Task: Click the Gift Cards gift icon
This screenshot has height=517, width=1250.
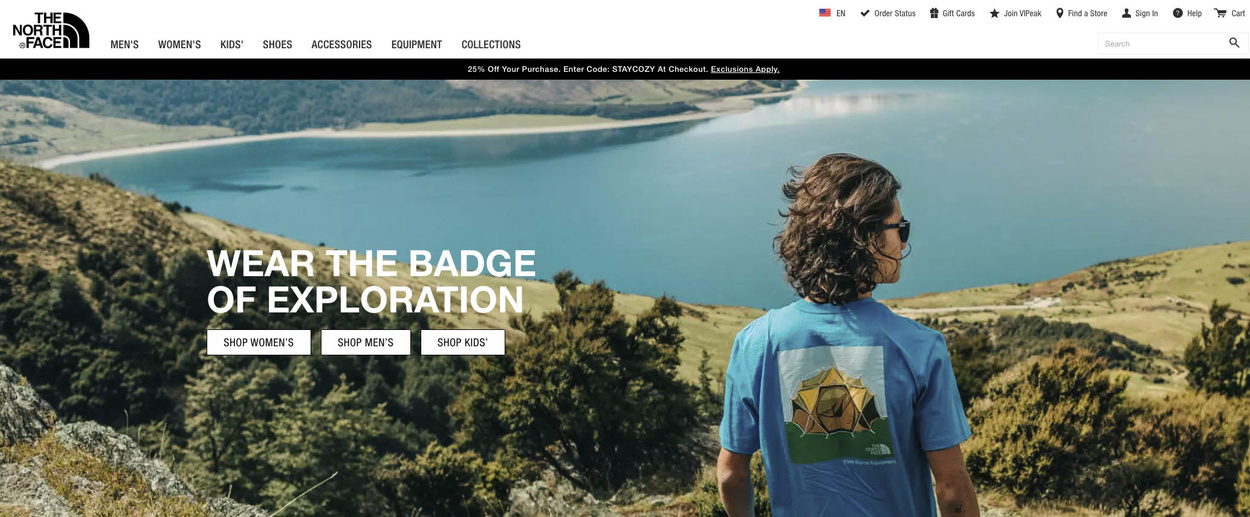Action: coord(934,13)
